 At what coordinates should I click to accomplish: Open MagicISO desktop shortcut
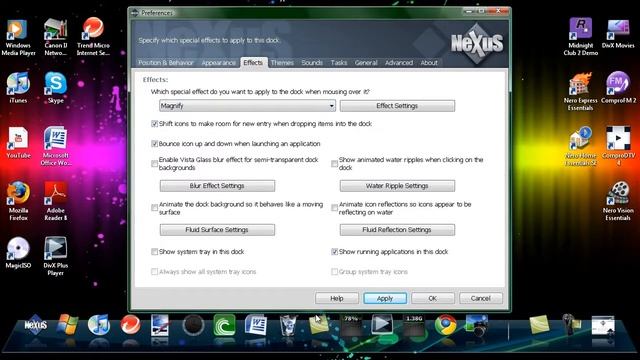click(x=18, y=253)
